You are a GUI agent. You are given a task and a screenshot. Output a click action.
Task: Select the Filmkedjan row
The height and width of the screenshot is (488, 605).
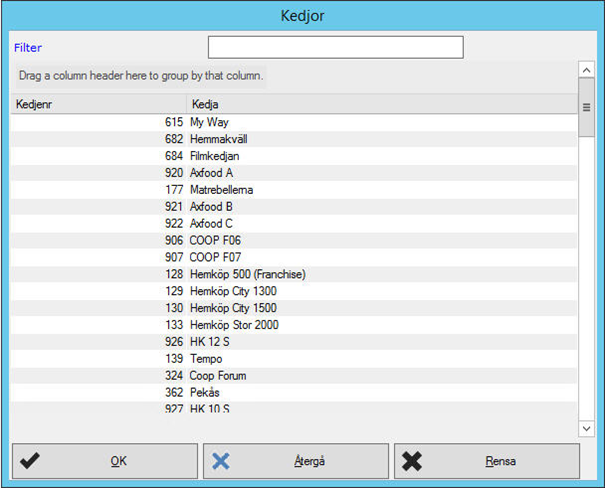click(294, 156)
